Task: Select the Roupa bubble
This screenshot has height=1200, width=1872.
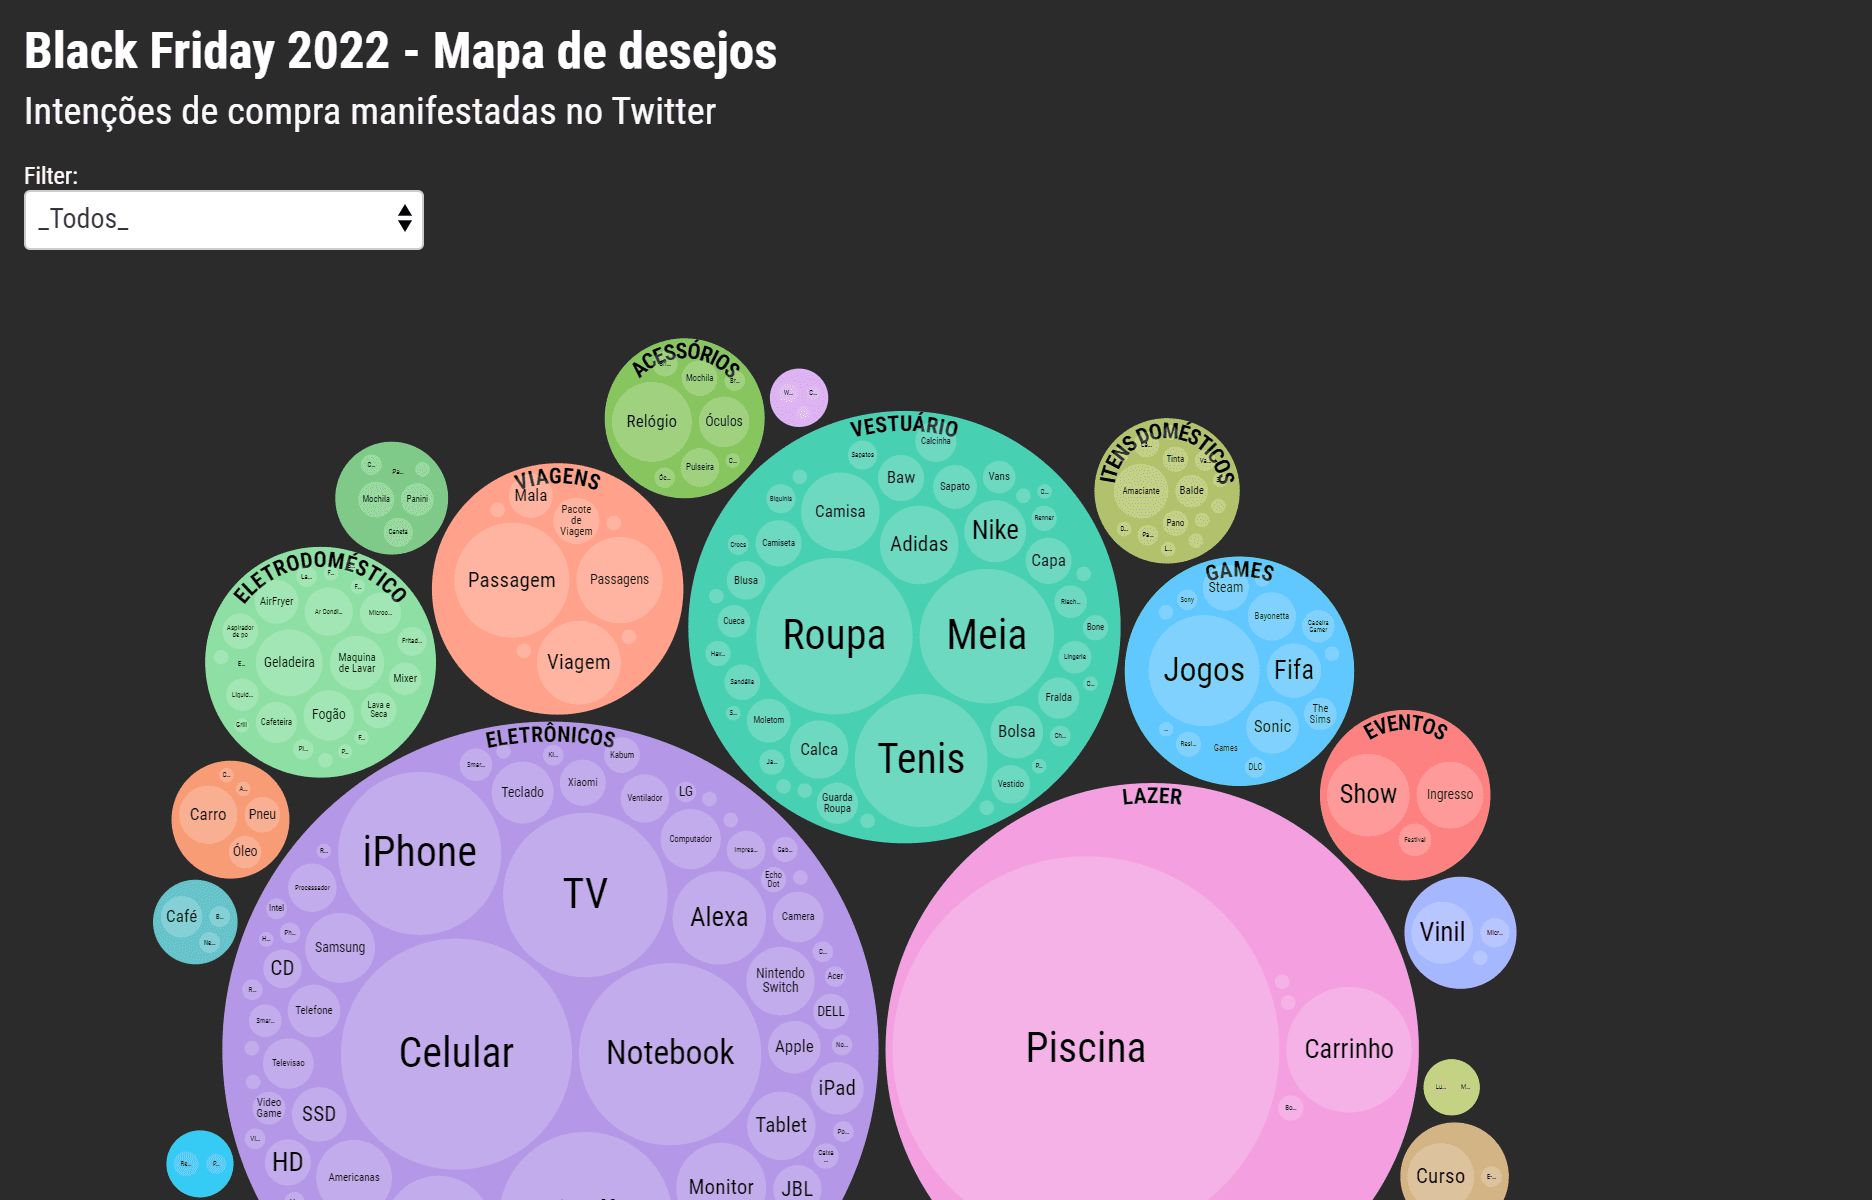Action: tap(834, 636)
